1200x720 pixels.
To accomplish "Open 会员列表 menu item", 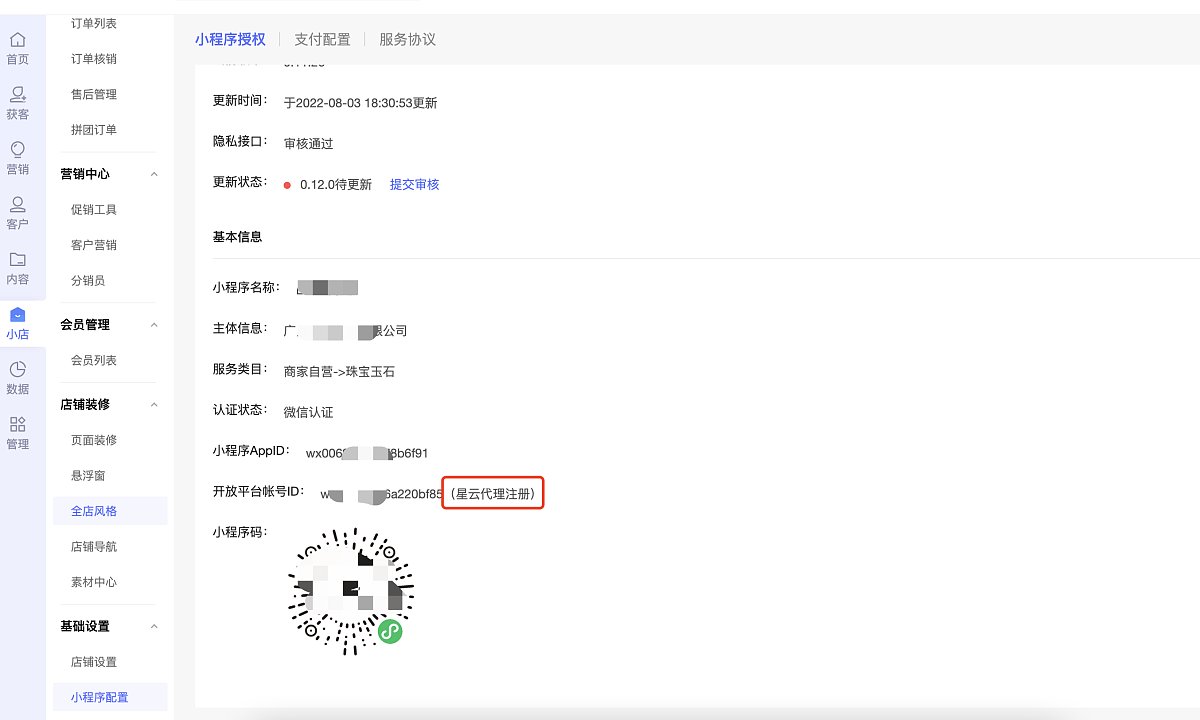I will click(94, 360).
